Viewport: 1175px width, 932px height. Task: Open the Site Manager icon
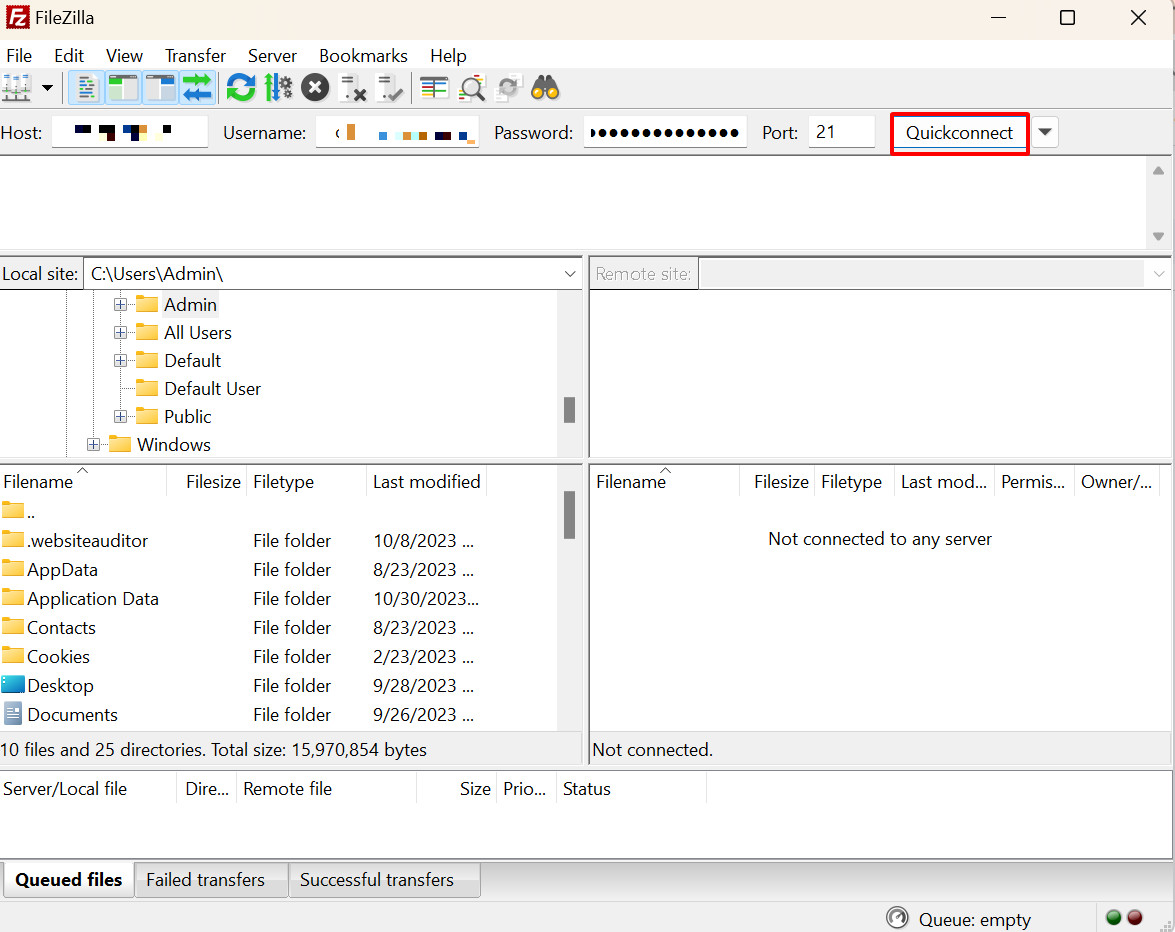click(16, 88)
